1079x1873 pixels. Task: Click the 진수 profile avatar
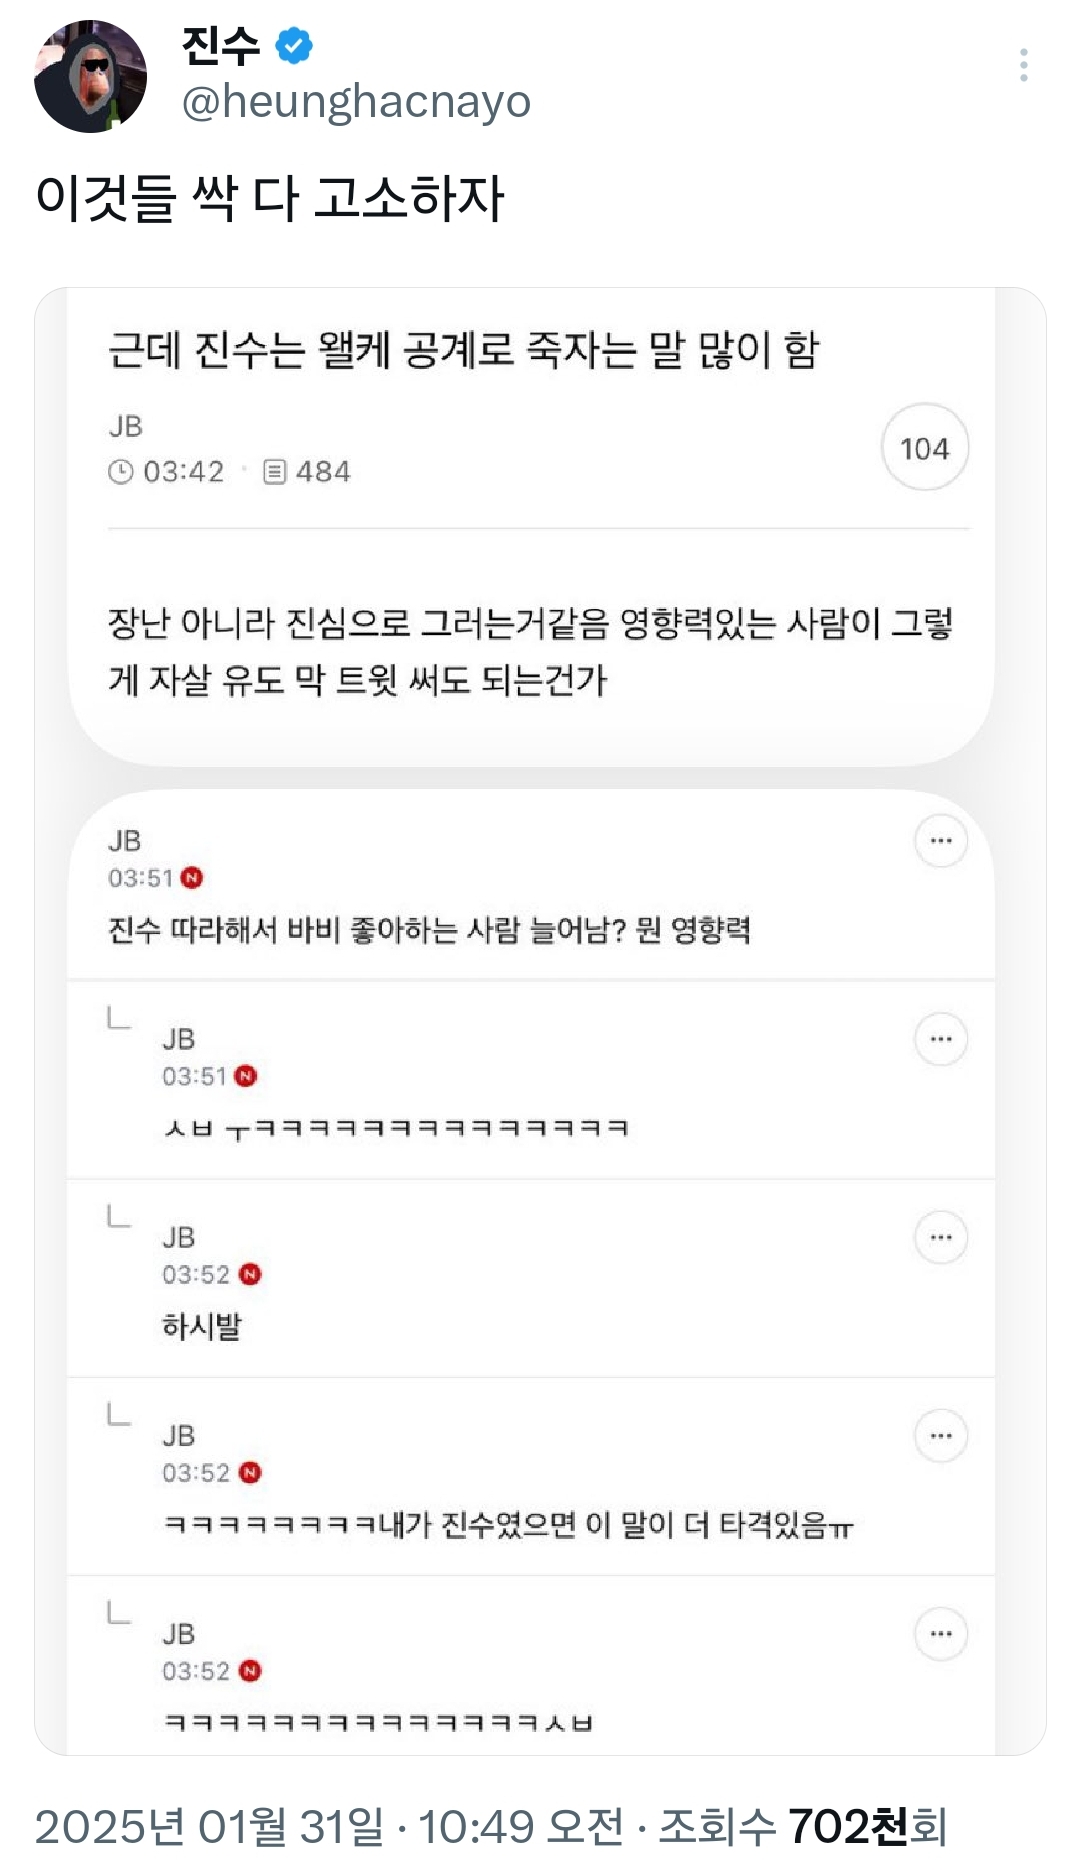click(90, 76)
